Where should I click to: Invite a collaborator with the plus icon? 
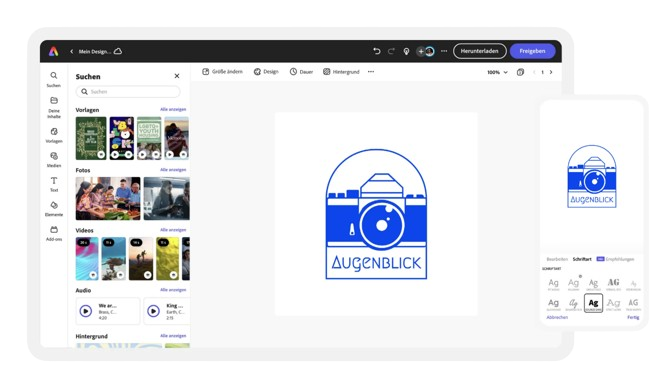(x=421, y=51)
